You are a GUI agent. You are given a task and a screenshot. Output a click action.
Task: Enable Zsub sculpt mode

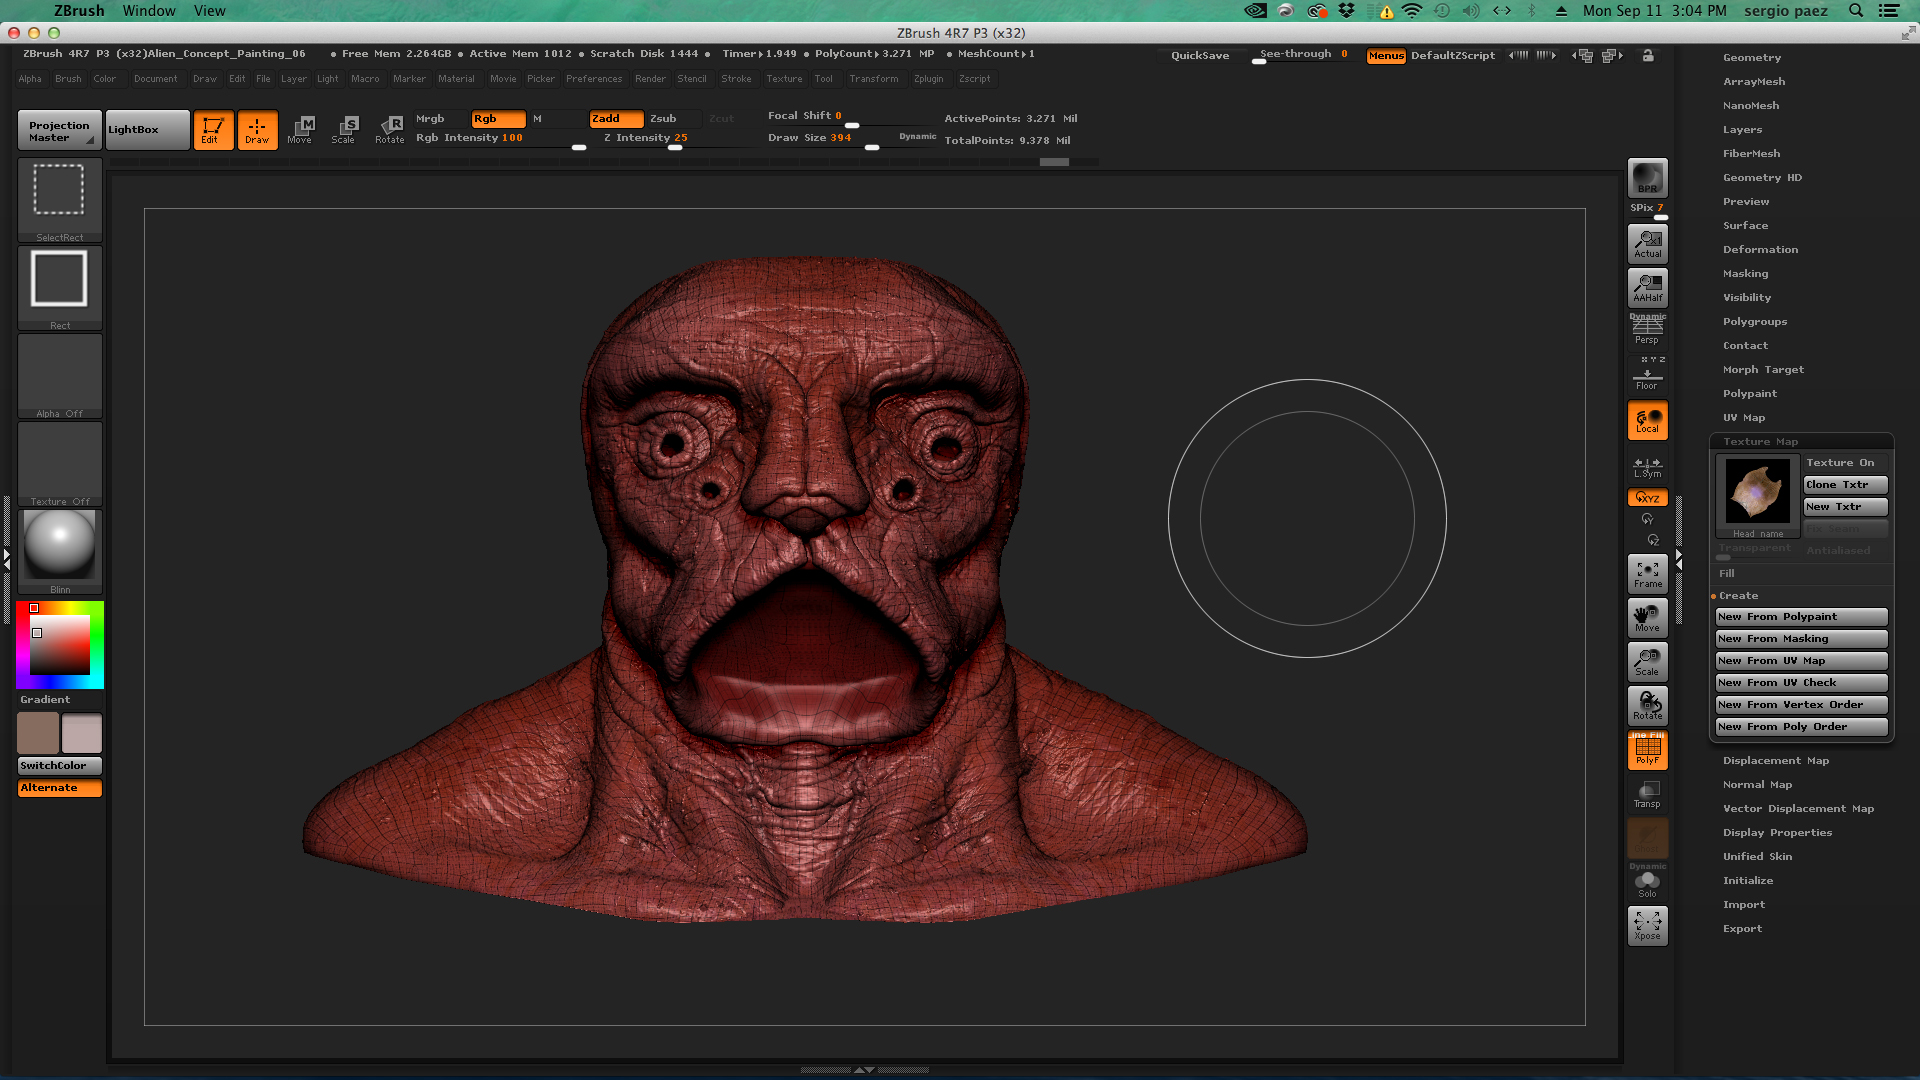(674, 119)
